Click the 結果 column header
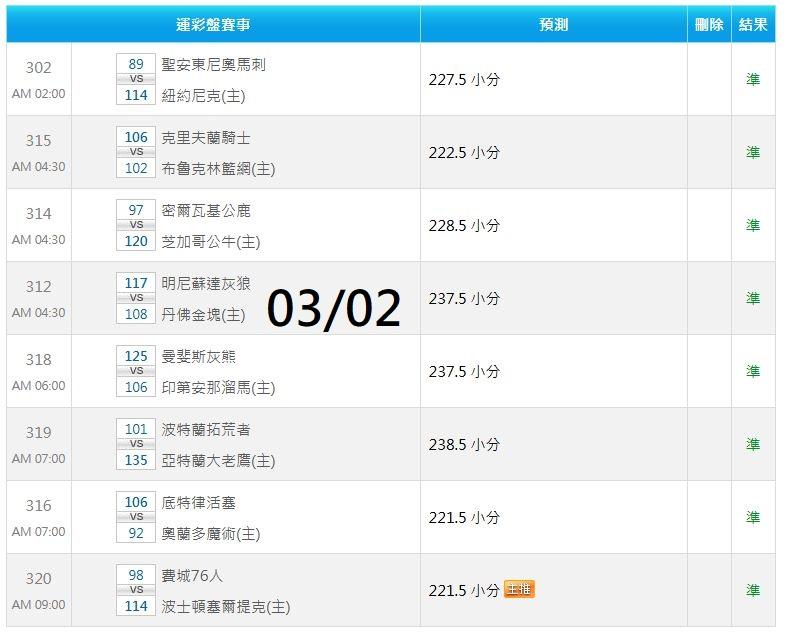This screenshot has height=637, width=785. pos(753,24)
